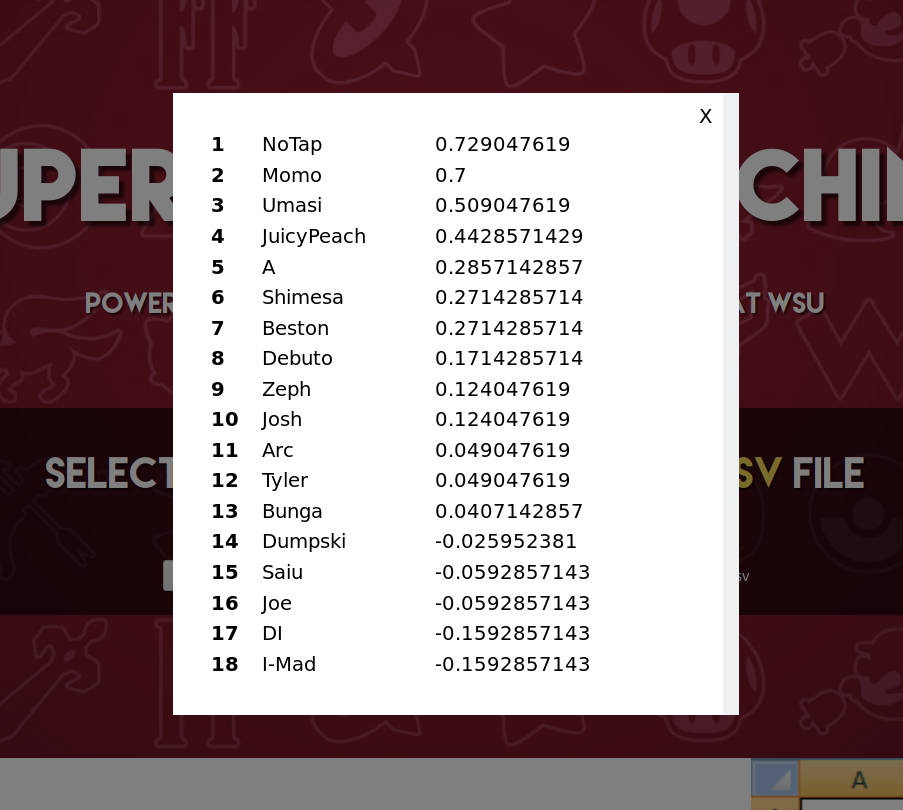Click Momo's score 0.7
This screenshot has width=903, height=810.
point(450,175)
